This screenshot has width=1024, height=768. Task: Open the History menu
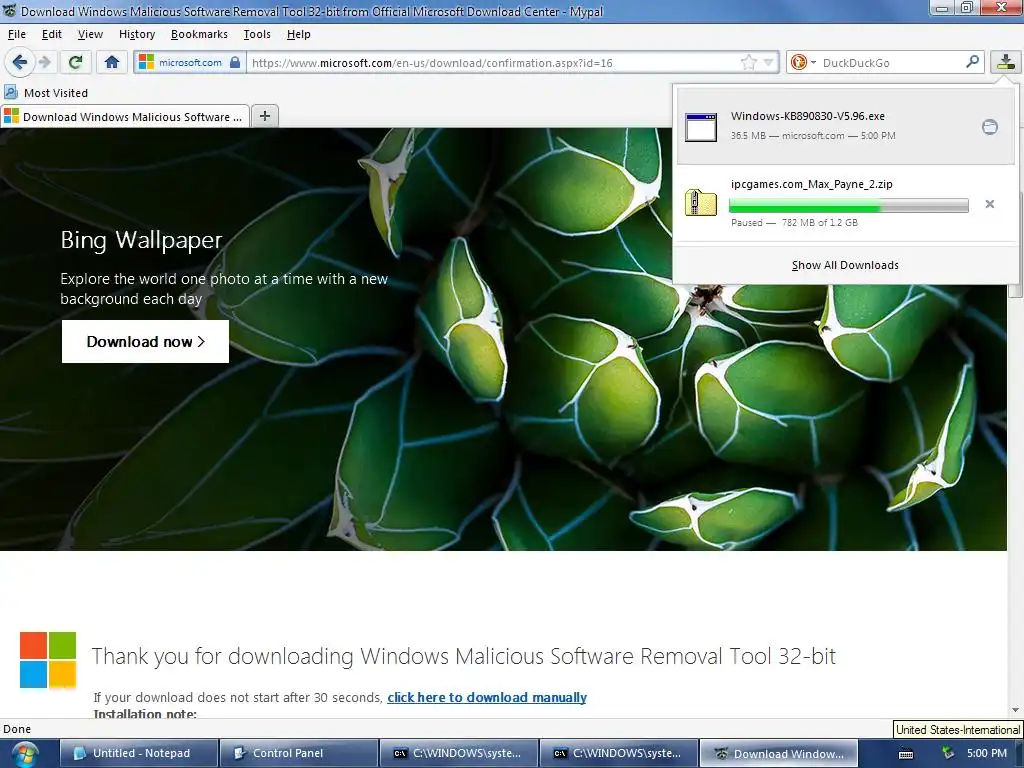pyautogui.click(x=136, y=34)
